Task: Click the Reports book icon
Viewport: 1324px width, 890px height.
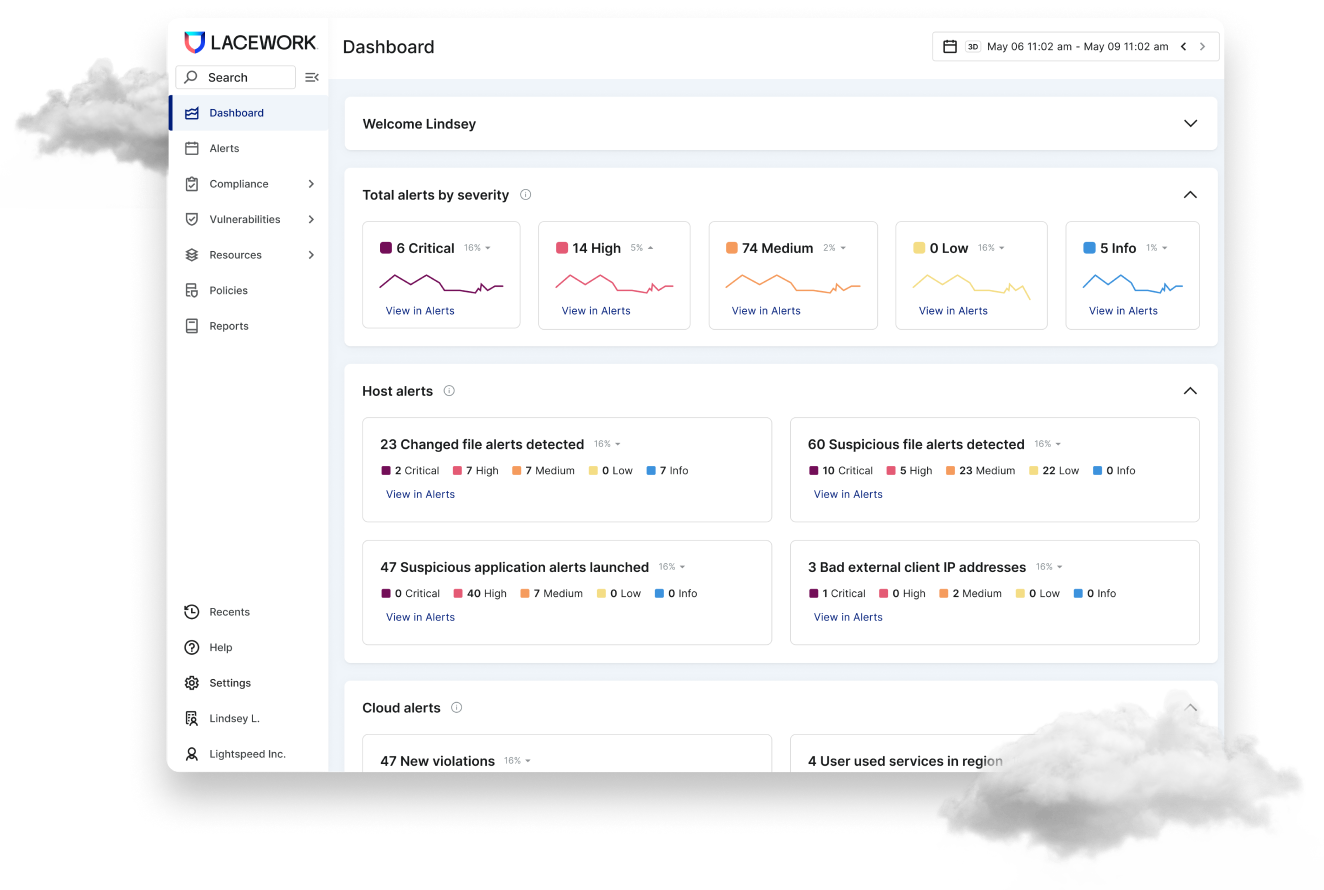Action: pos(192,326)
